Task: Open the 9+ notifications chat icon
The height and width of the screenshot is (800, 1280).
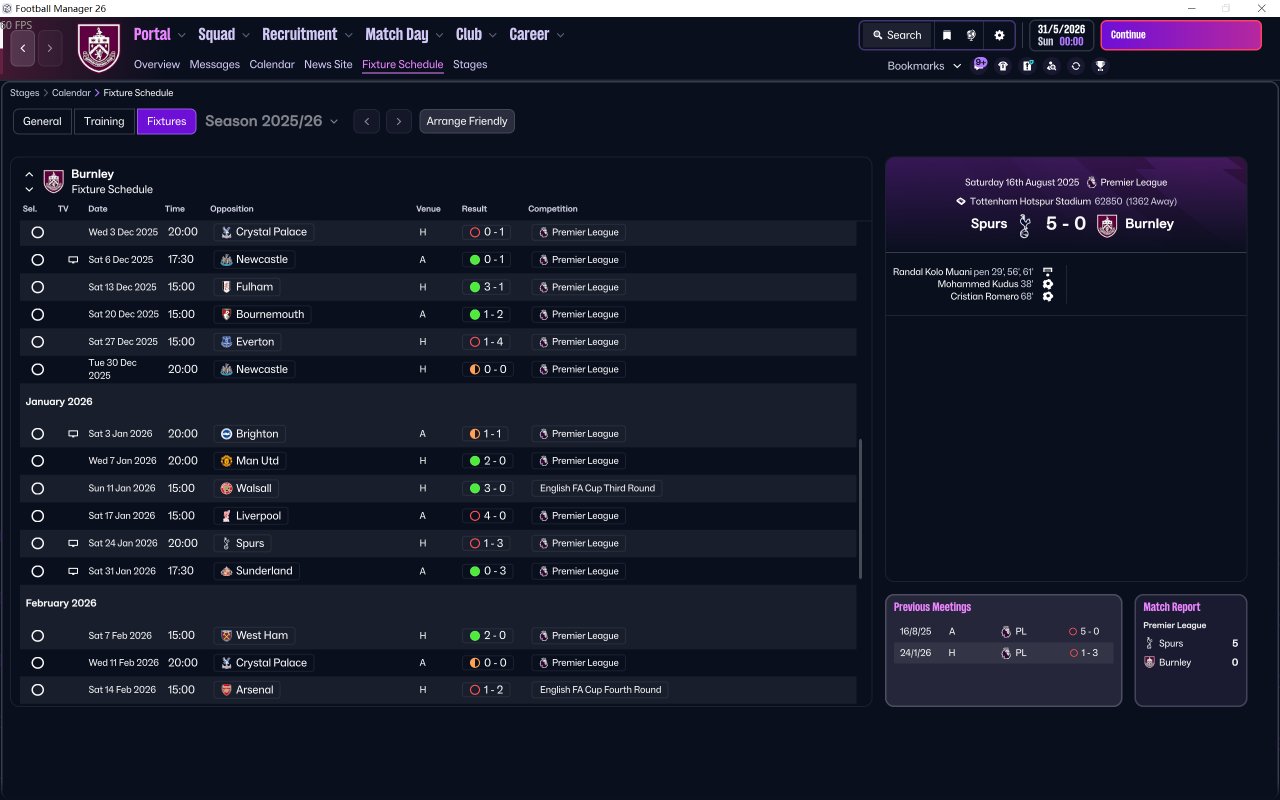Action: point(980,65)
